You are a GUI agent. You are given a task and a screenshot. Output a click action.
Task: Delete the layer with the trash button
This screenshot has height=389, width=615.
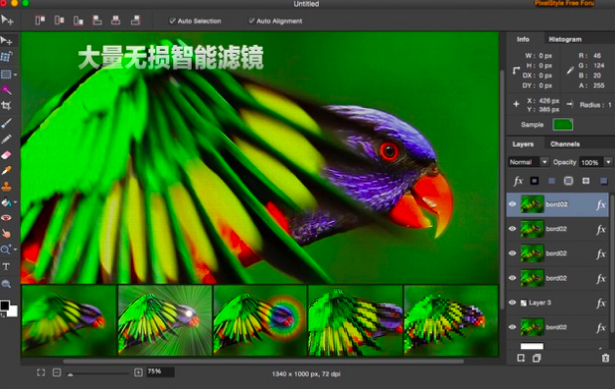tap(606, 358)
